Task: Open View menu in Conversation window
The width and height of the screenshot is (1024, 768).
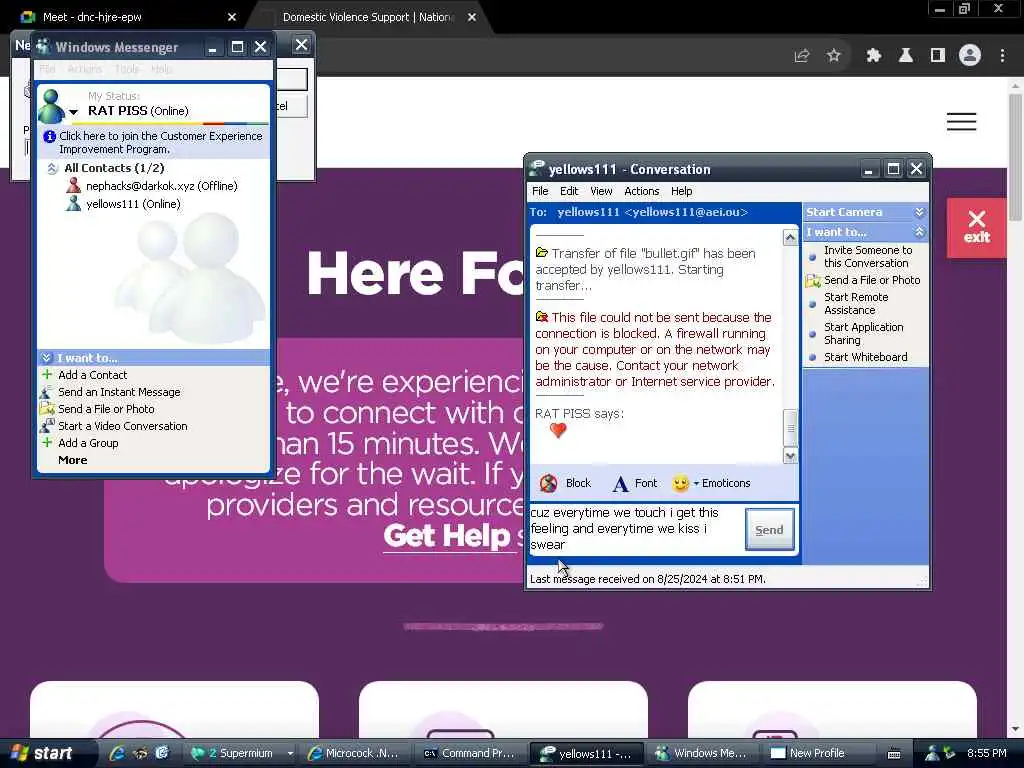Action: tap(601, 191)
